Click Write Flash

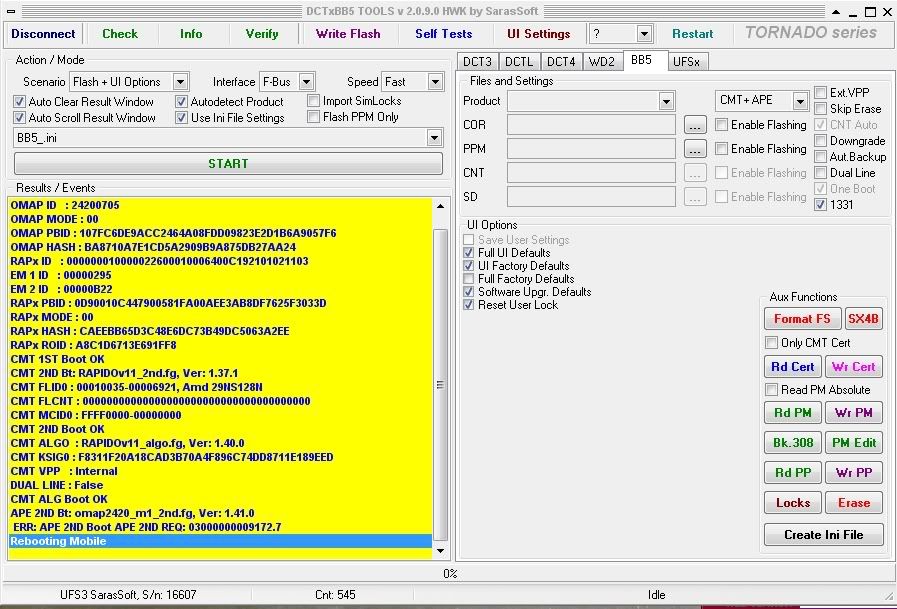[348, 34]
